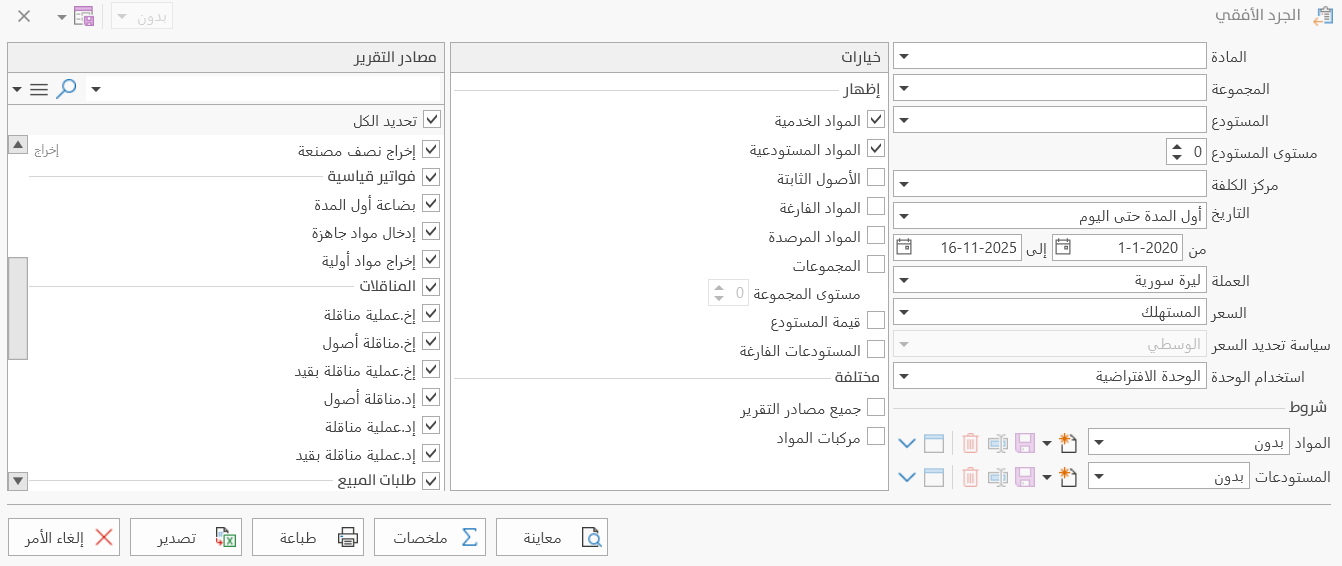This screenshot has height=566, width=1342.
Task: Uncheck المناقلات group checkbox
Action: 431,287
